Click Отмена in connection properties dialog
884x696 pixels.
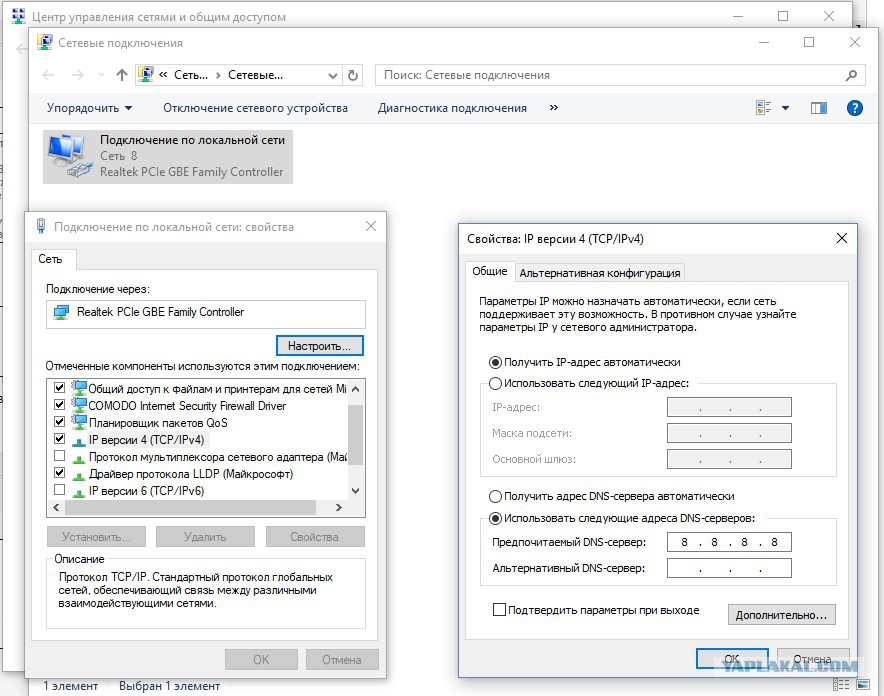click(342, 659)
